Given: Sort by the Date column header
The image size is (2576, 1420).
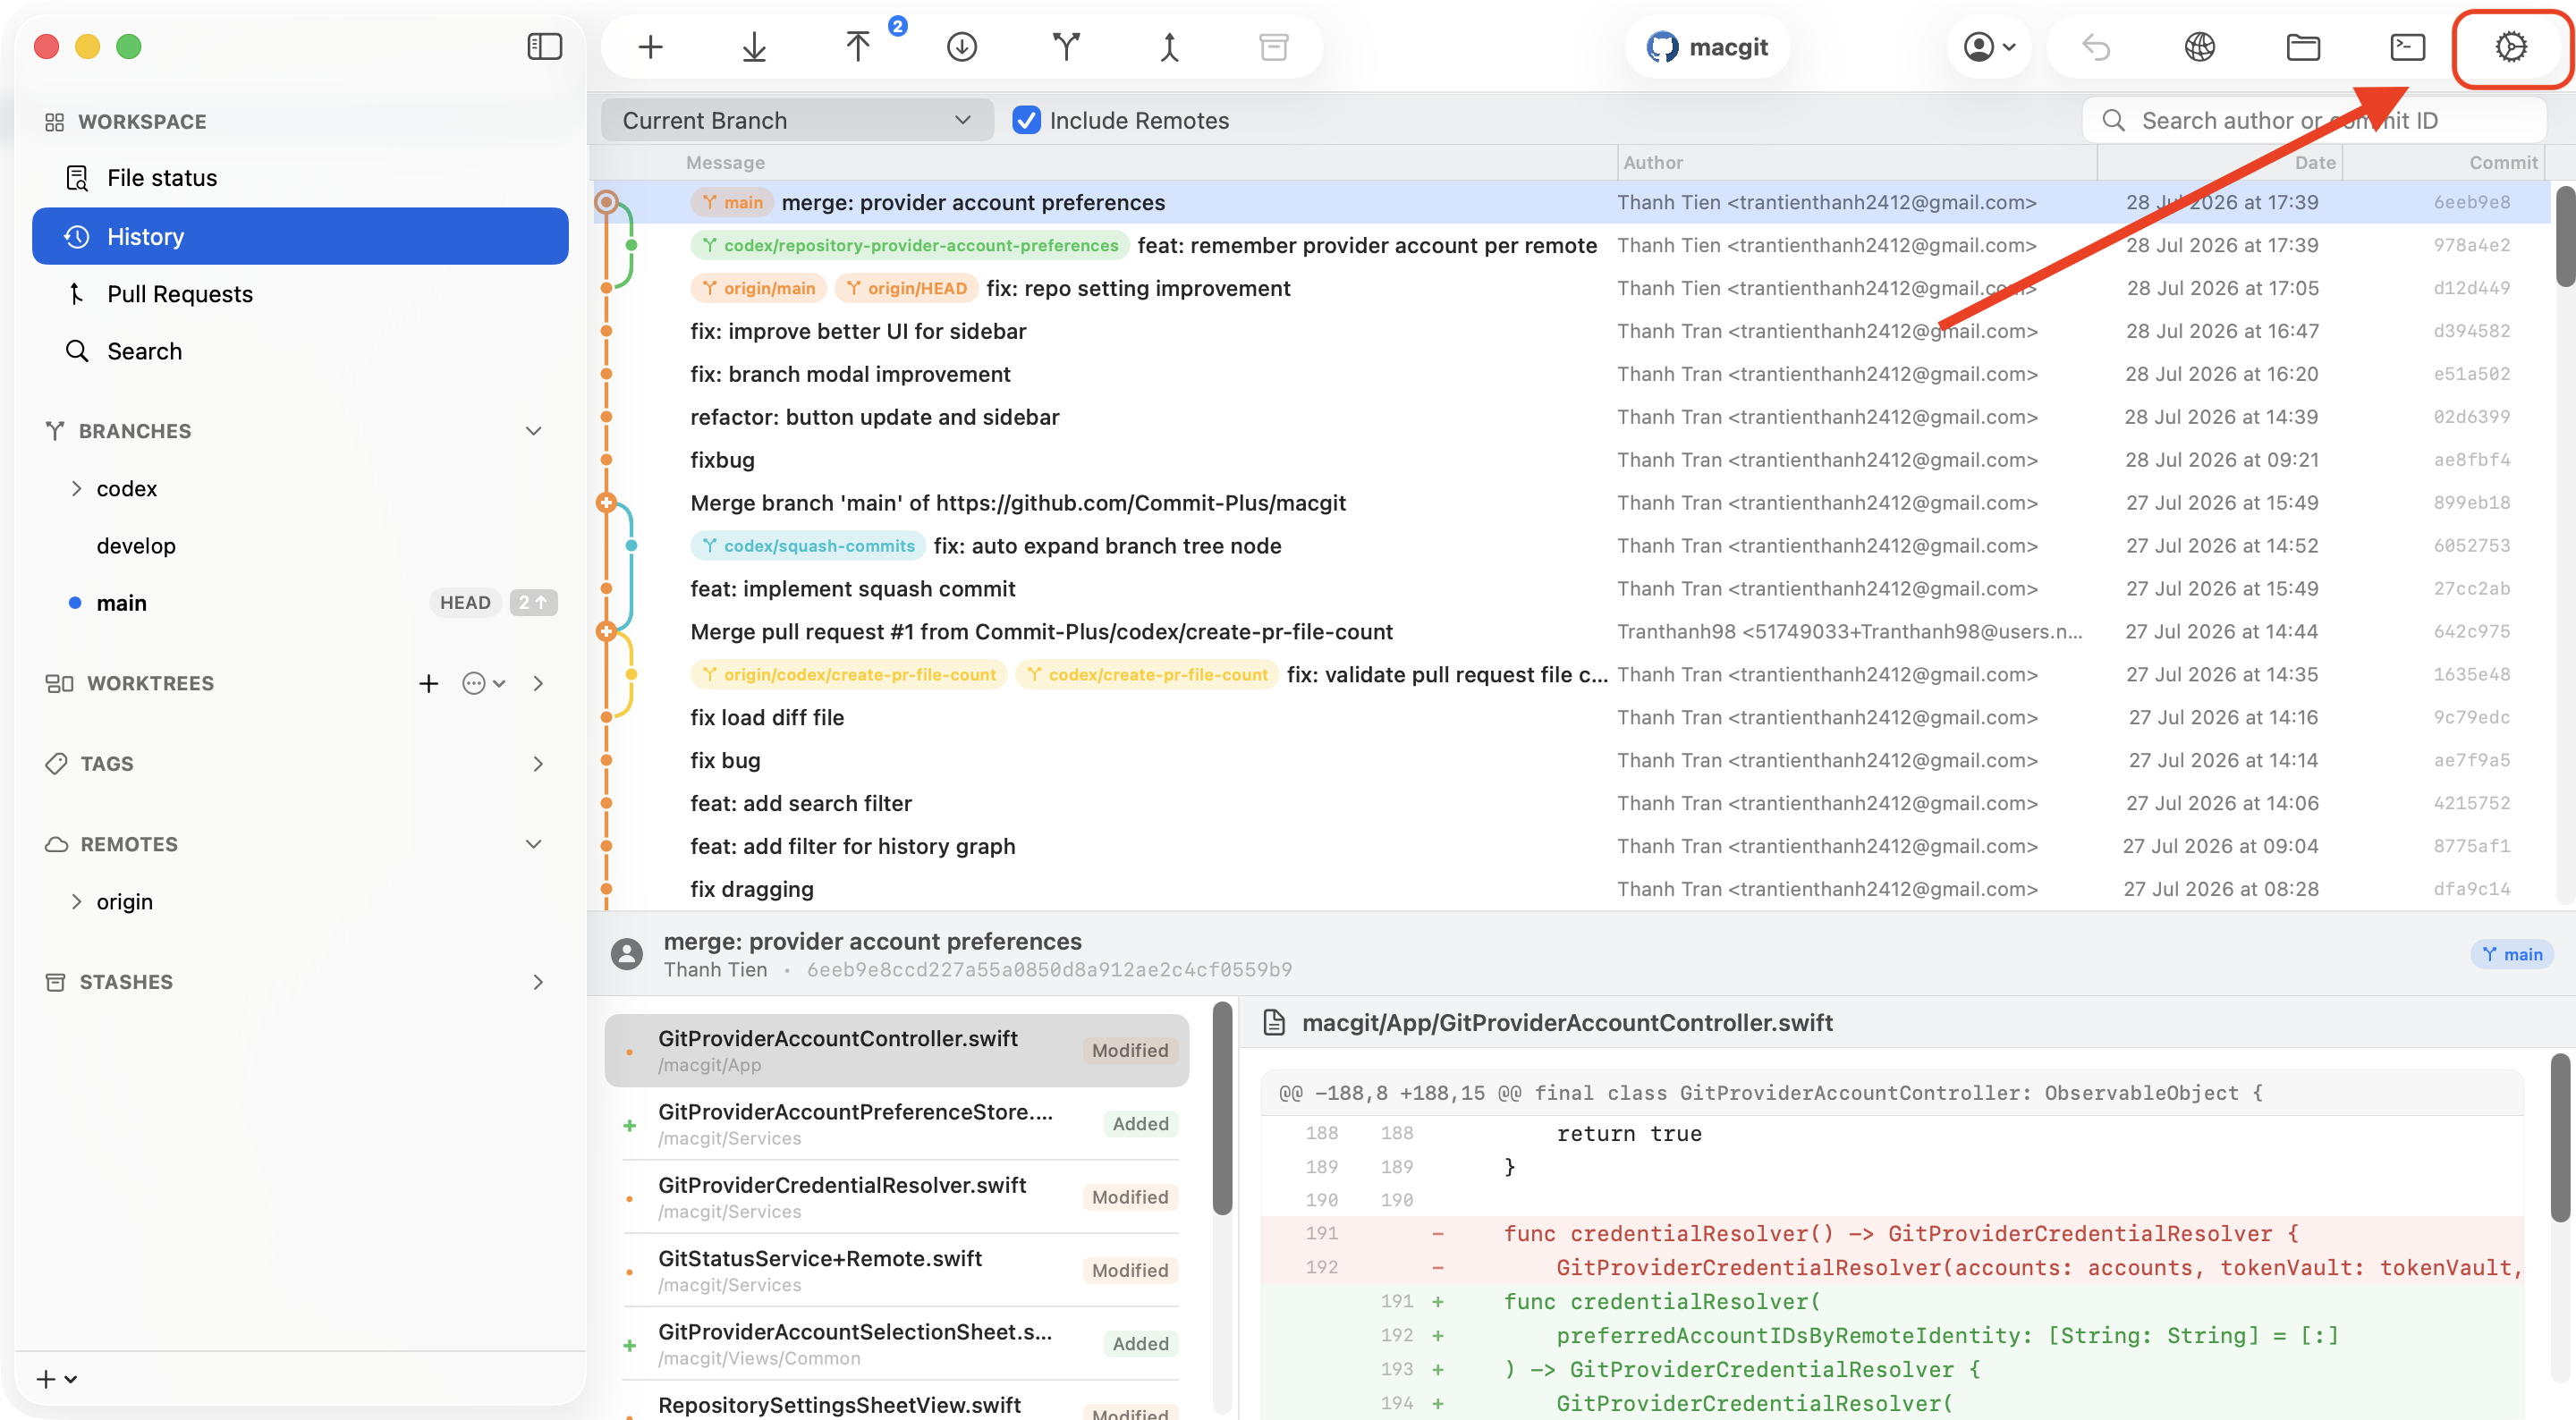Looking at the screenshot, I should point(2220,162).
